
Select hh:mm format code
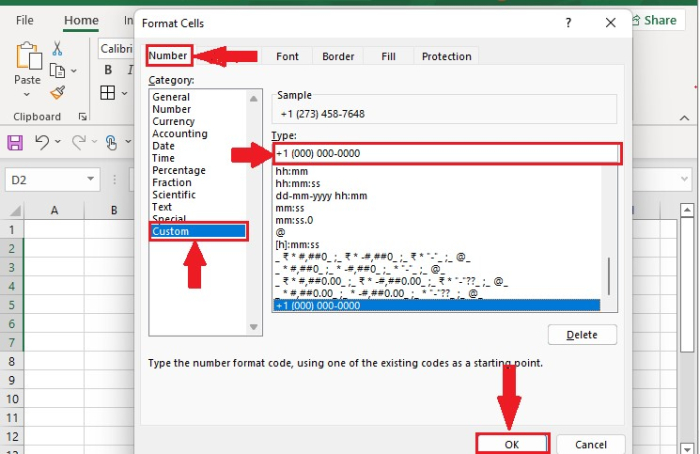(292, 171)
